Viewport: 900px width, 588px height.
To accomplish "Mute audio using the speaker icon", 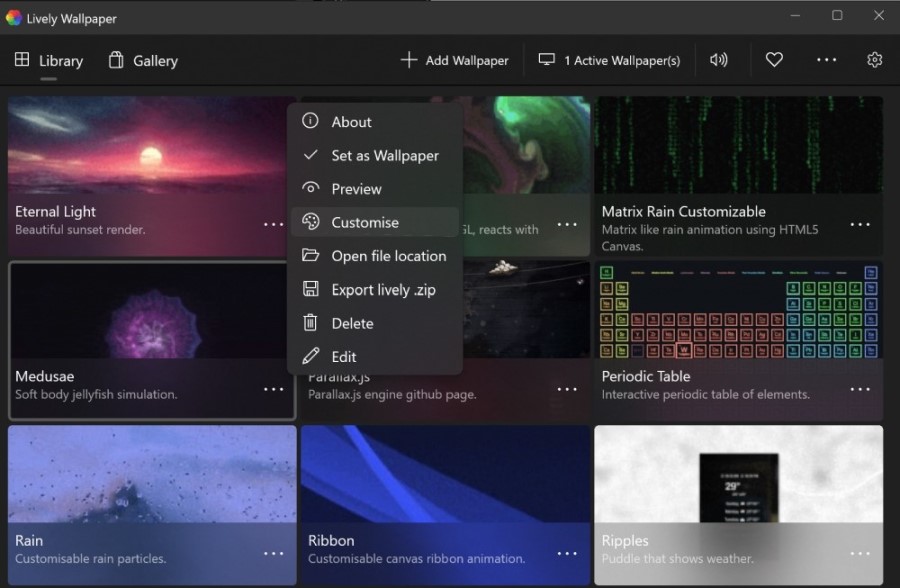I will click(x=718, y=60).
